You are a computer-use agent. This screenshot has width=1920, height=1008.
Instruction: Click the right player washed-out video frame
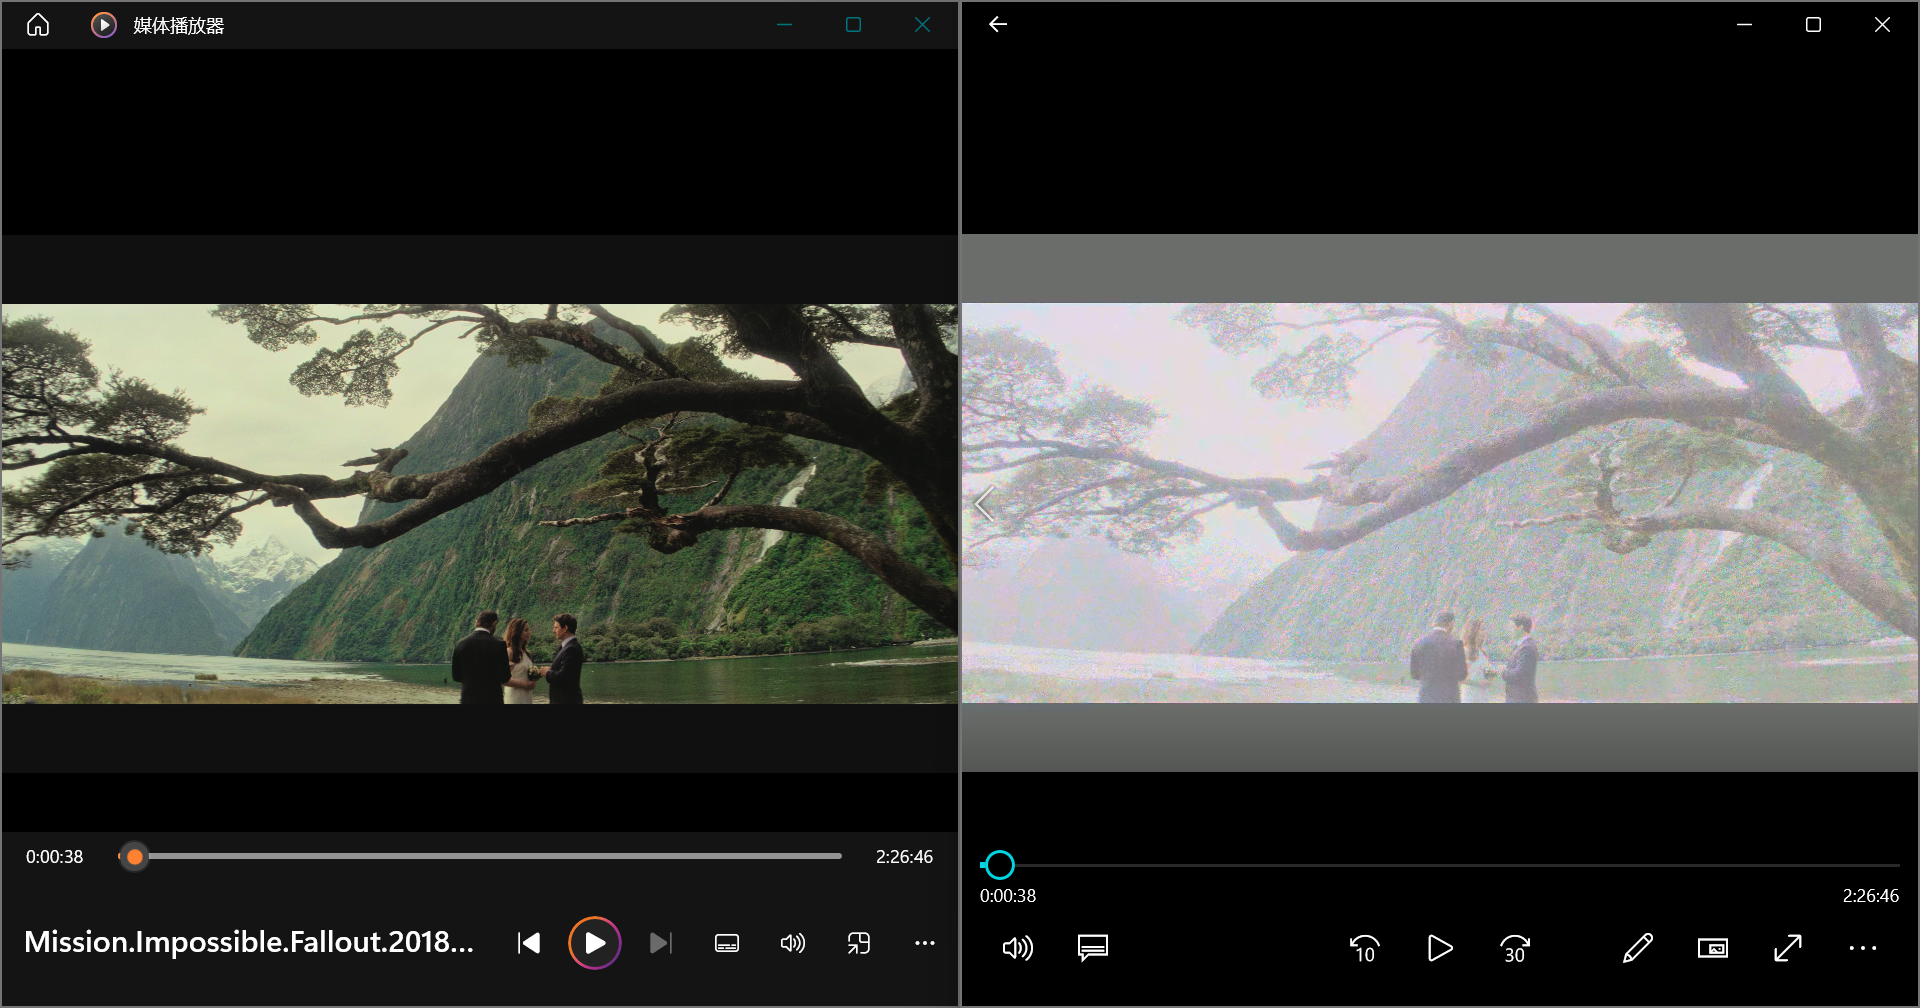tap(1440, 503)
